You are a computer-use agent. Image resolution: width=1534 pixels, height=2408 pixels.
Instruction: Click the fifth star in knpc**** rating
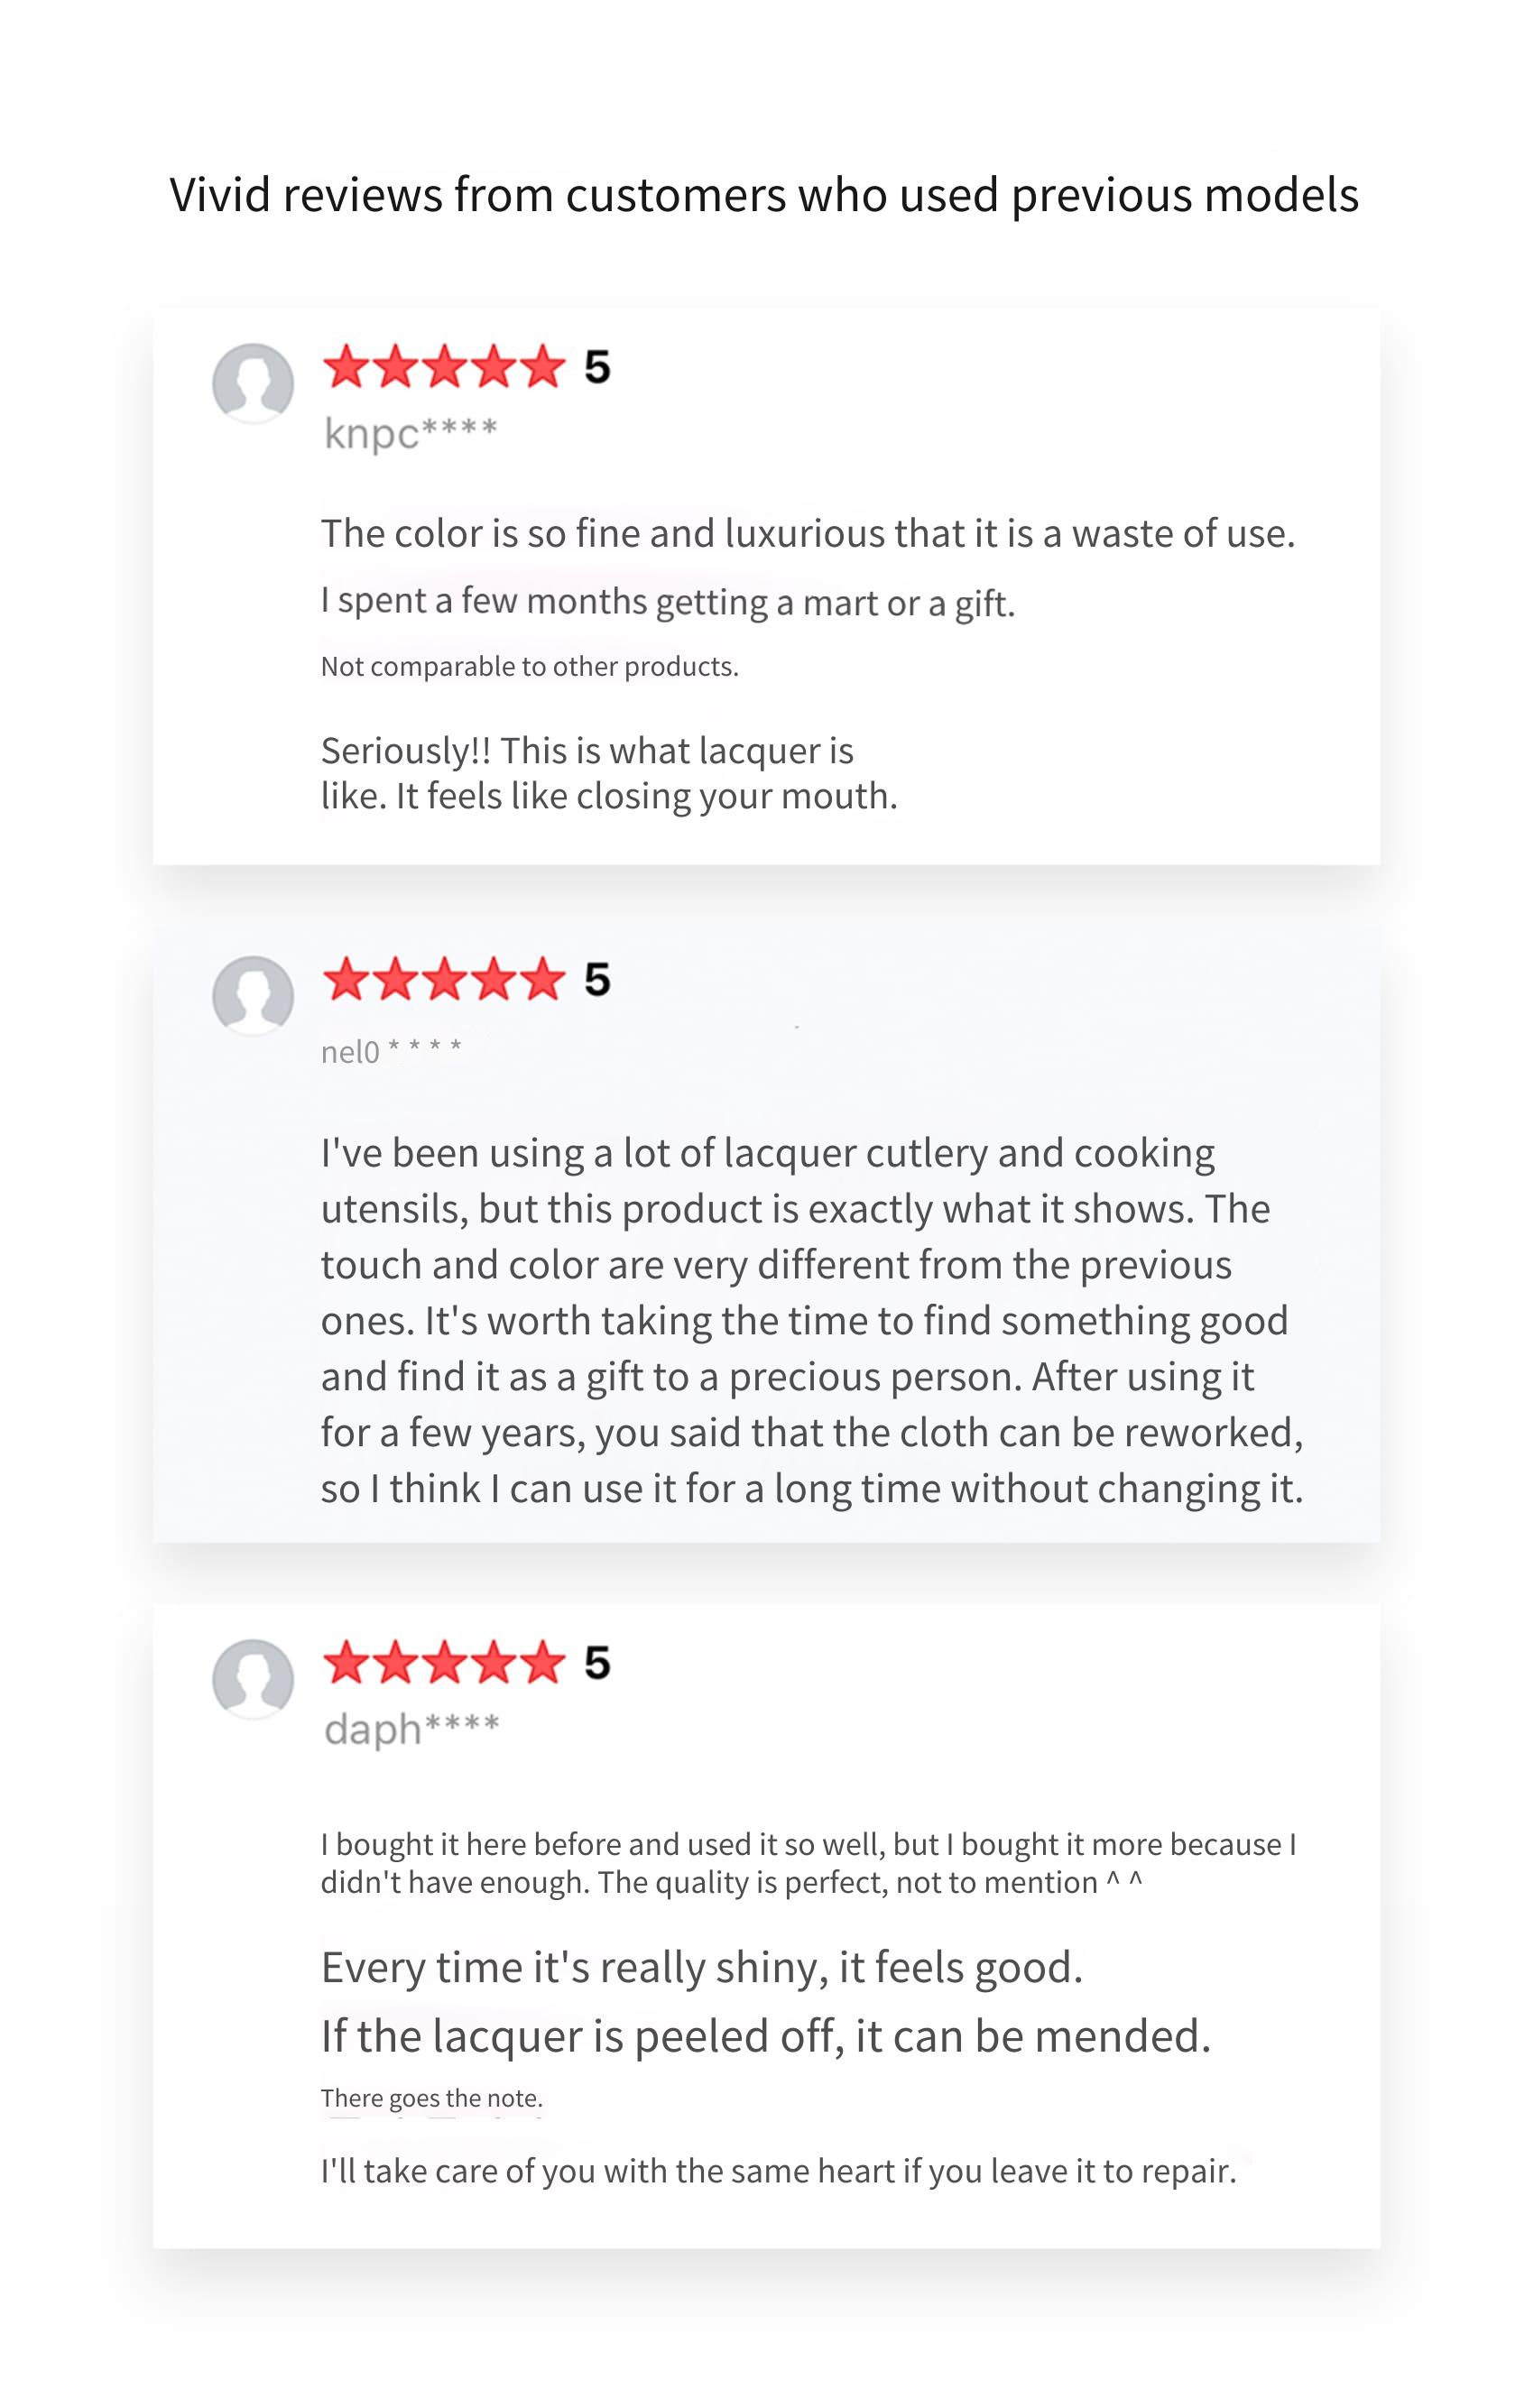pyautogui.click(x=542, y=366)
